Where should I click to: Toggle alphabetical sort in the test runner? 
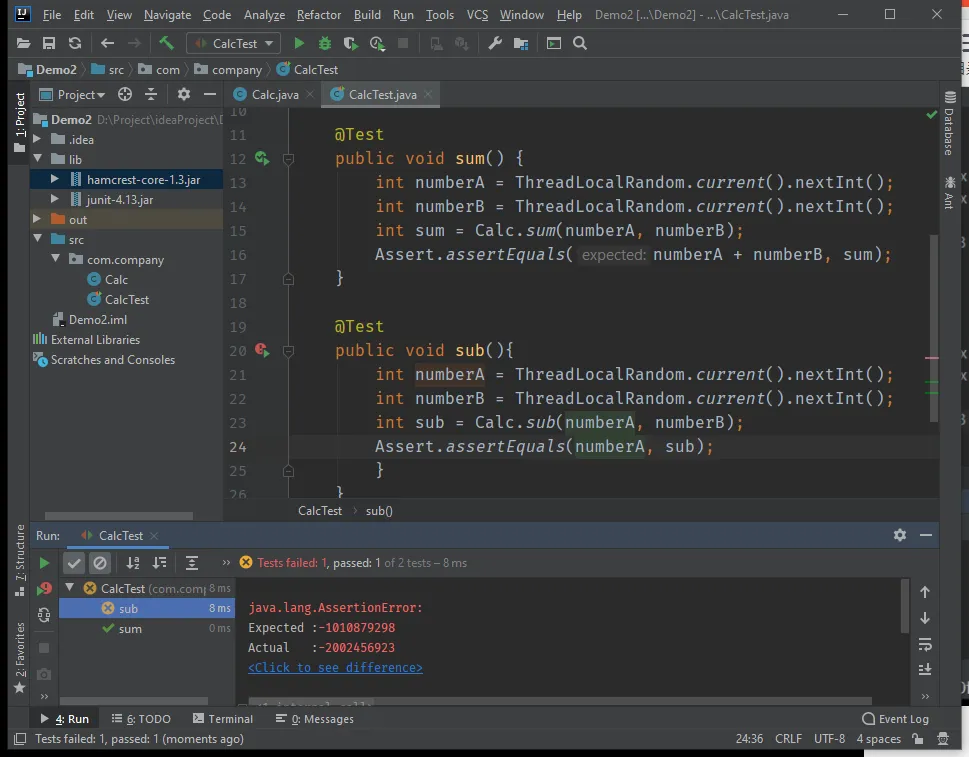click(x=133, y=563)
